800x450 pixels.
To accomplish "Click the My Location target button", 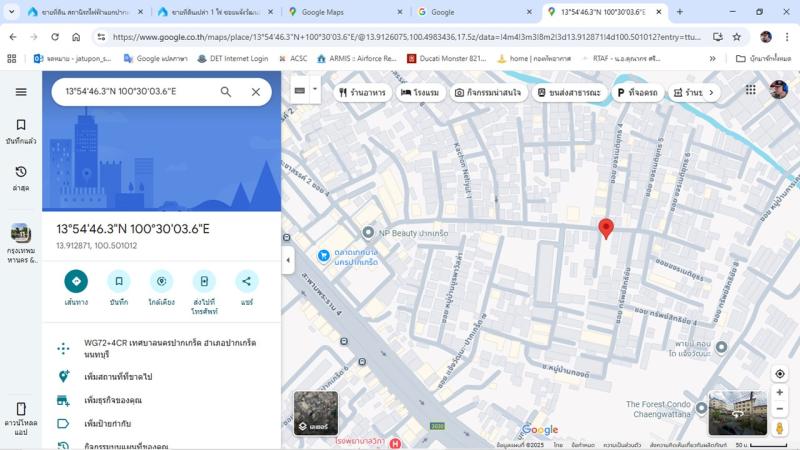I will coord(780,374).
